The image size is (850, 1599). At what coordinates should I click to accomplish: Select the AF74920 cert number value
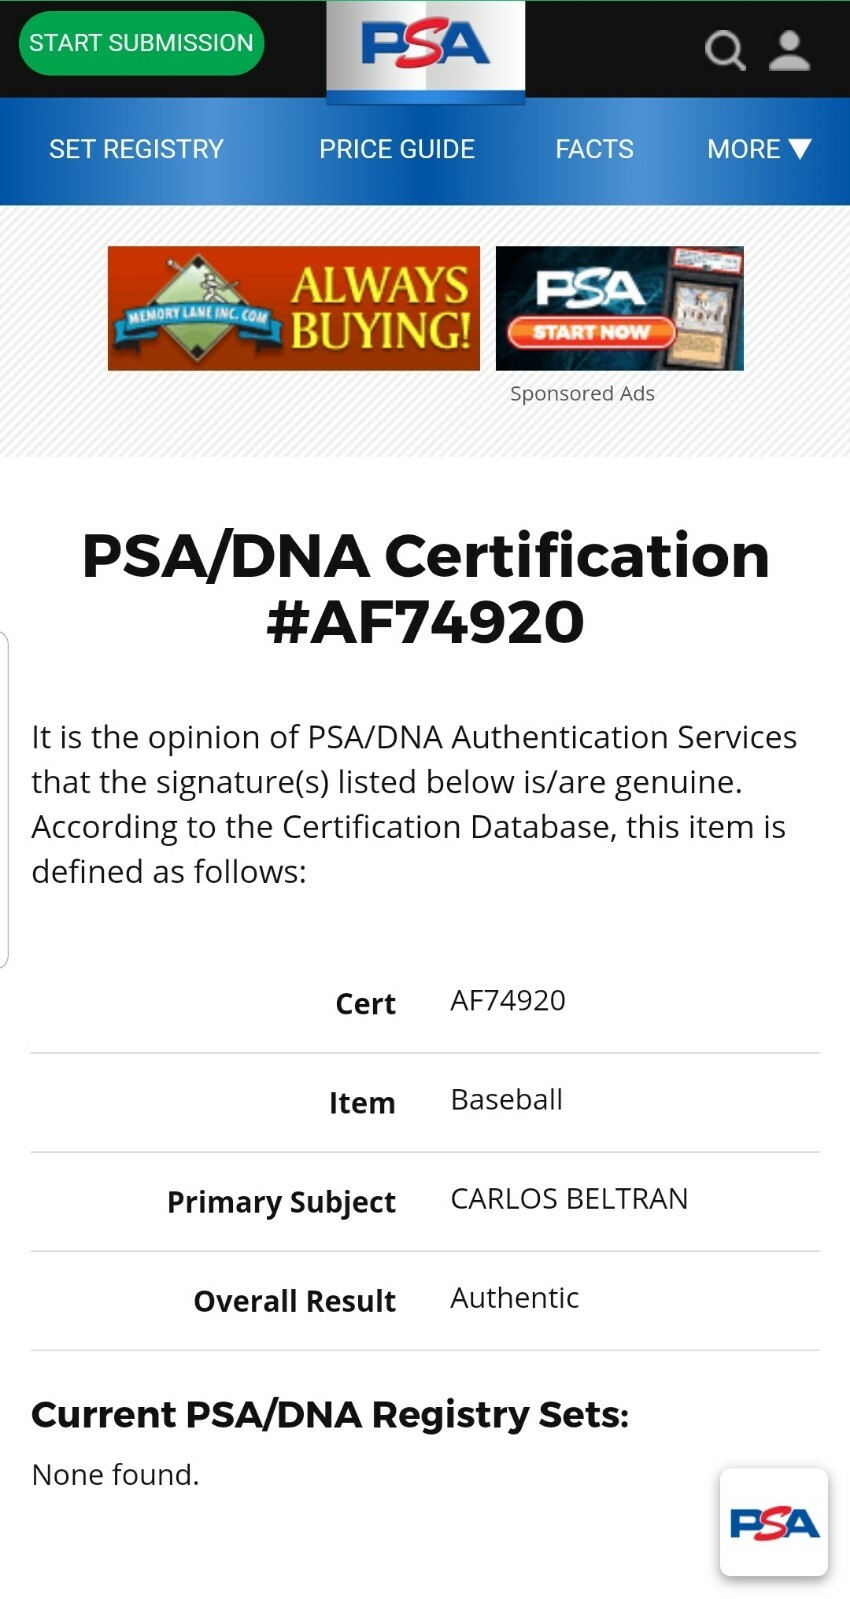[508, 1000]
